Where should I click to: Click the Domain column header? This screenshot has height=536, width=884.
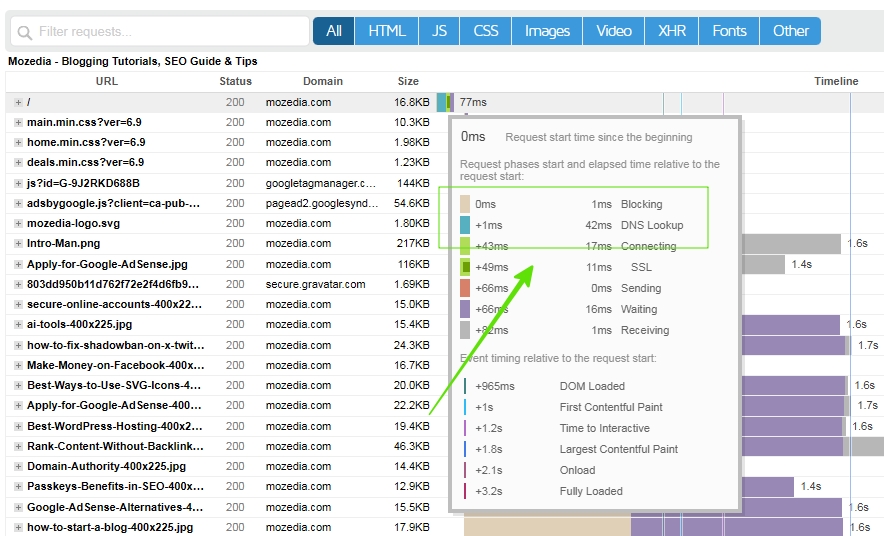pyautogui.click(x=322, y=81)
